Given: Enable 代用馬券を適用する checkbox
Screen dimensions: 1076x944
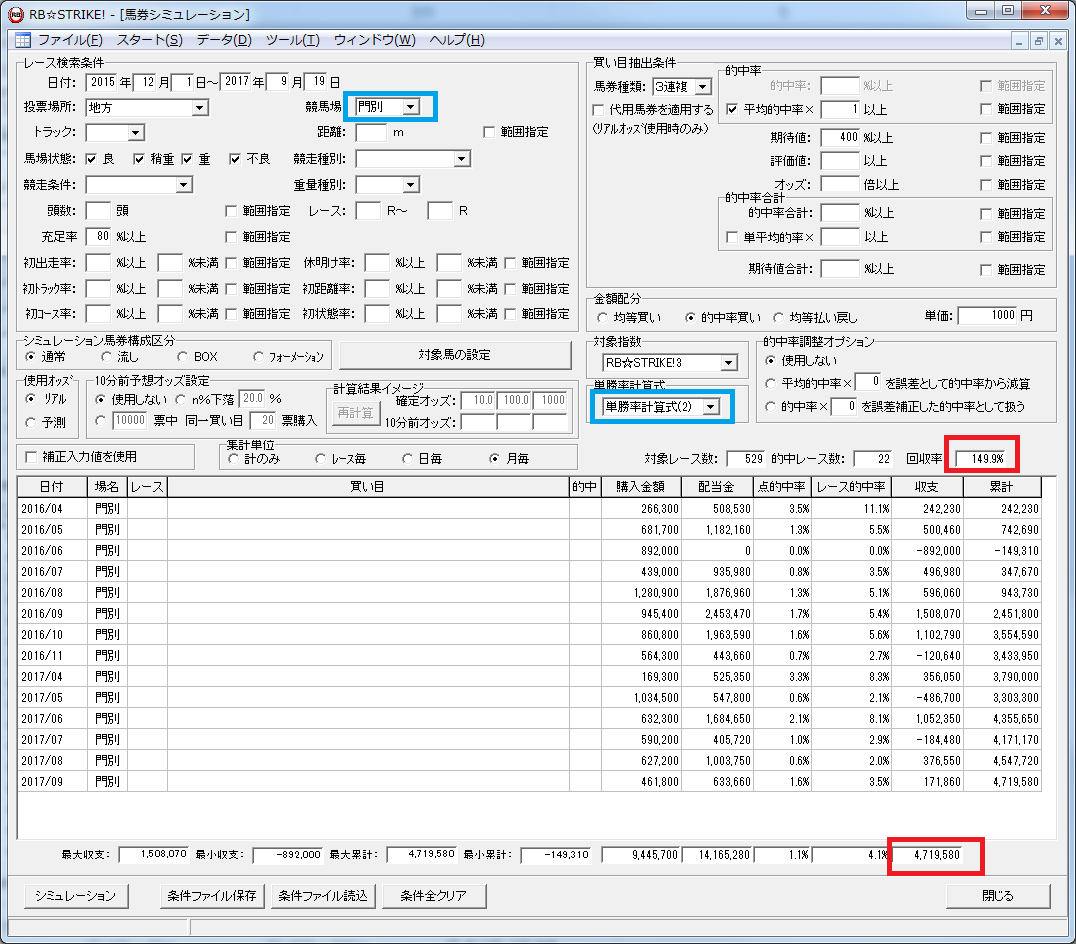Looking at the screenshot, I should 598,110.
